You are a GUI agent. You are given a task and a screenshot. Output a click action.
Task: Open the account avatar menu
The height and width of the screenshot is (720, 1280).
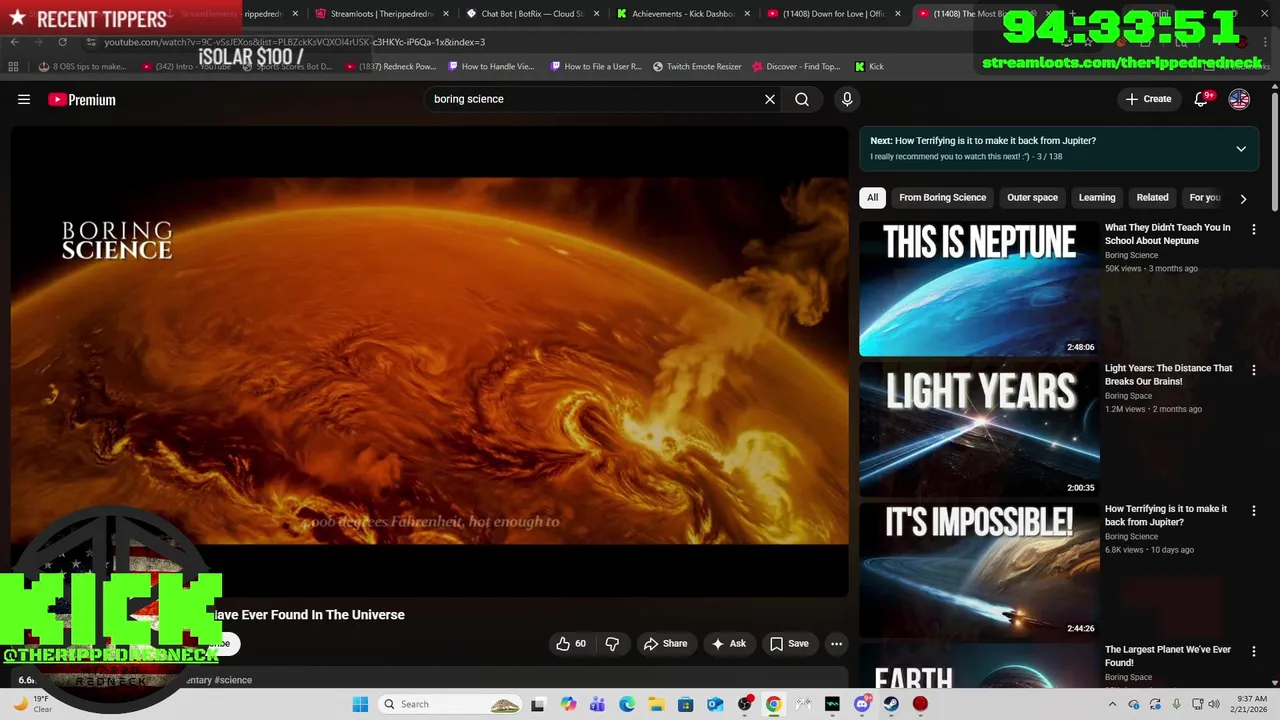(x=1239, y=99)
